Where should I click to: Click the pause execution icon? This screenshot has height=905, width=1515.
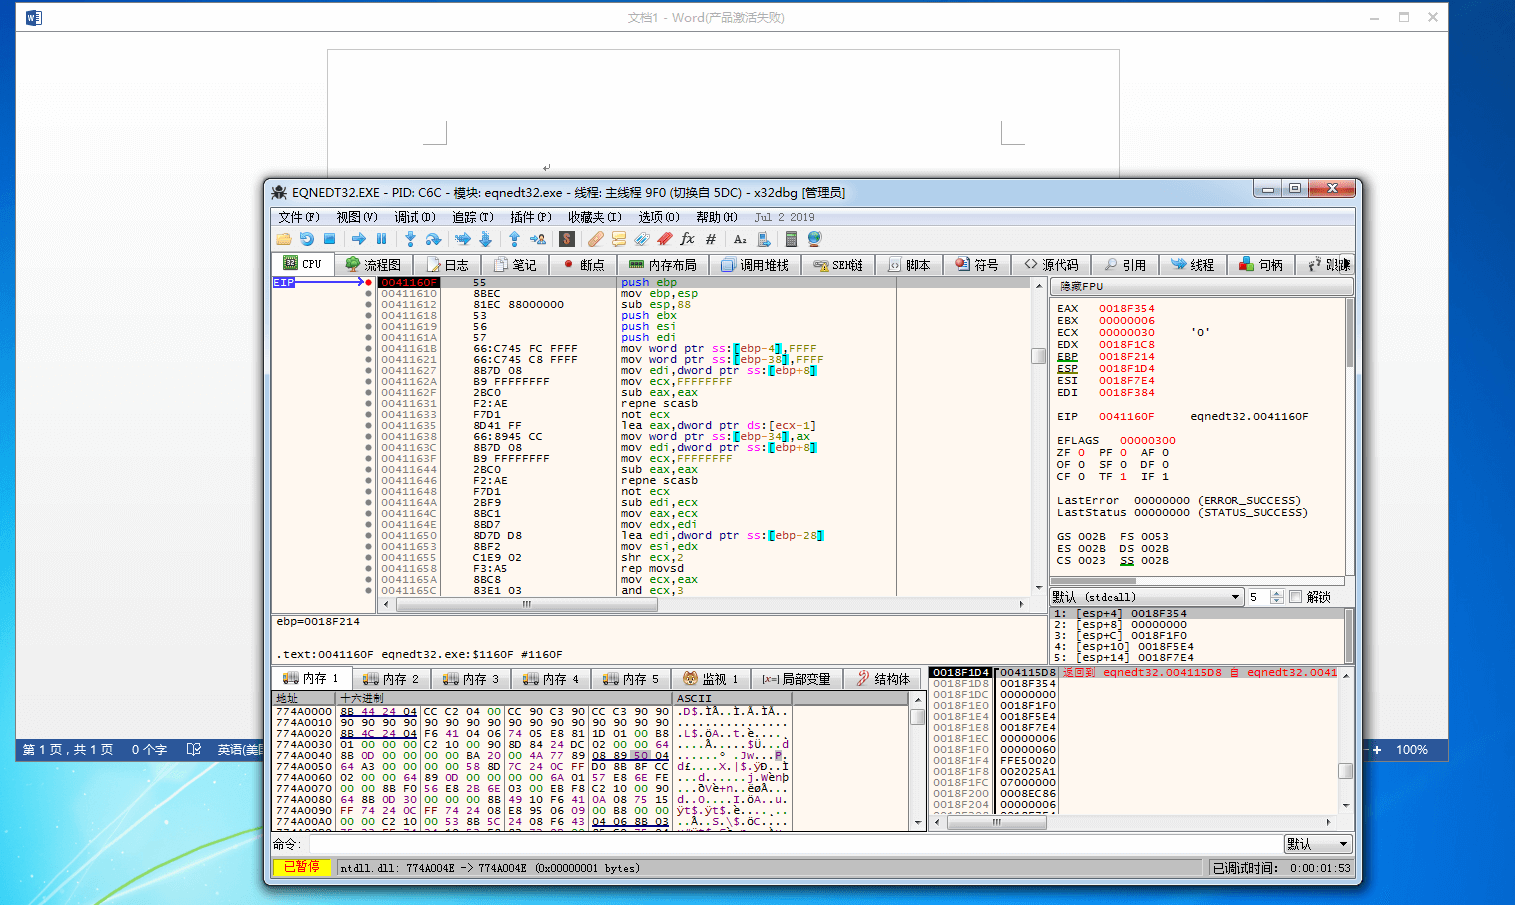(381, 239)
